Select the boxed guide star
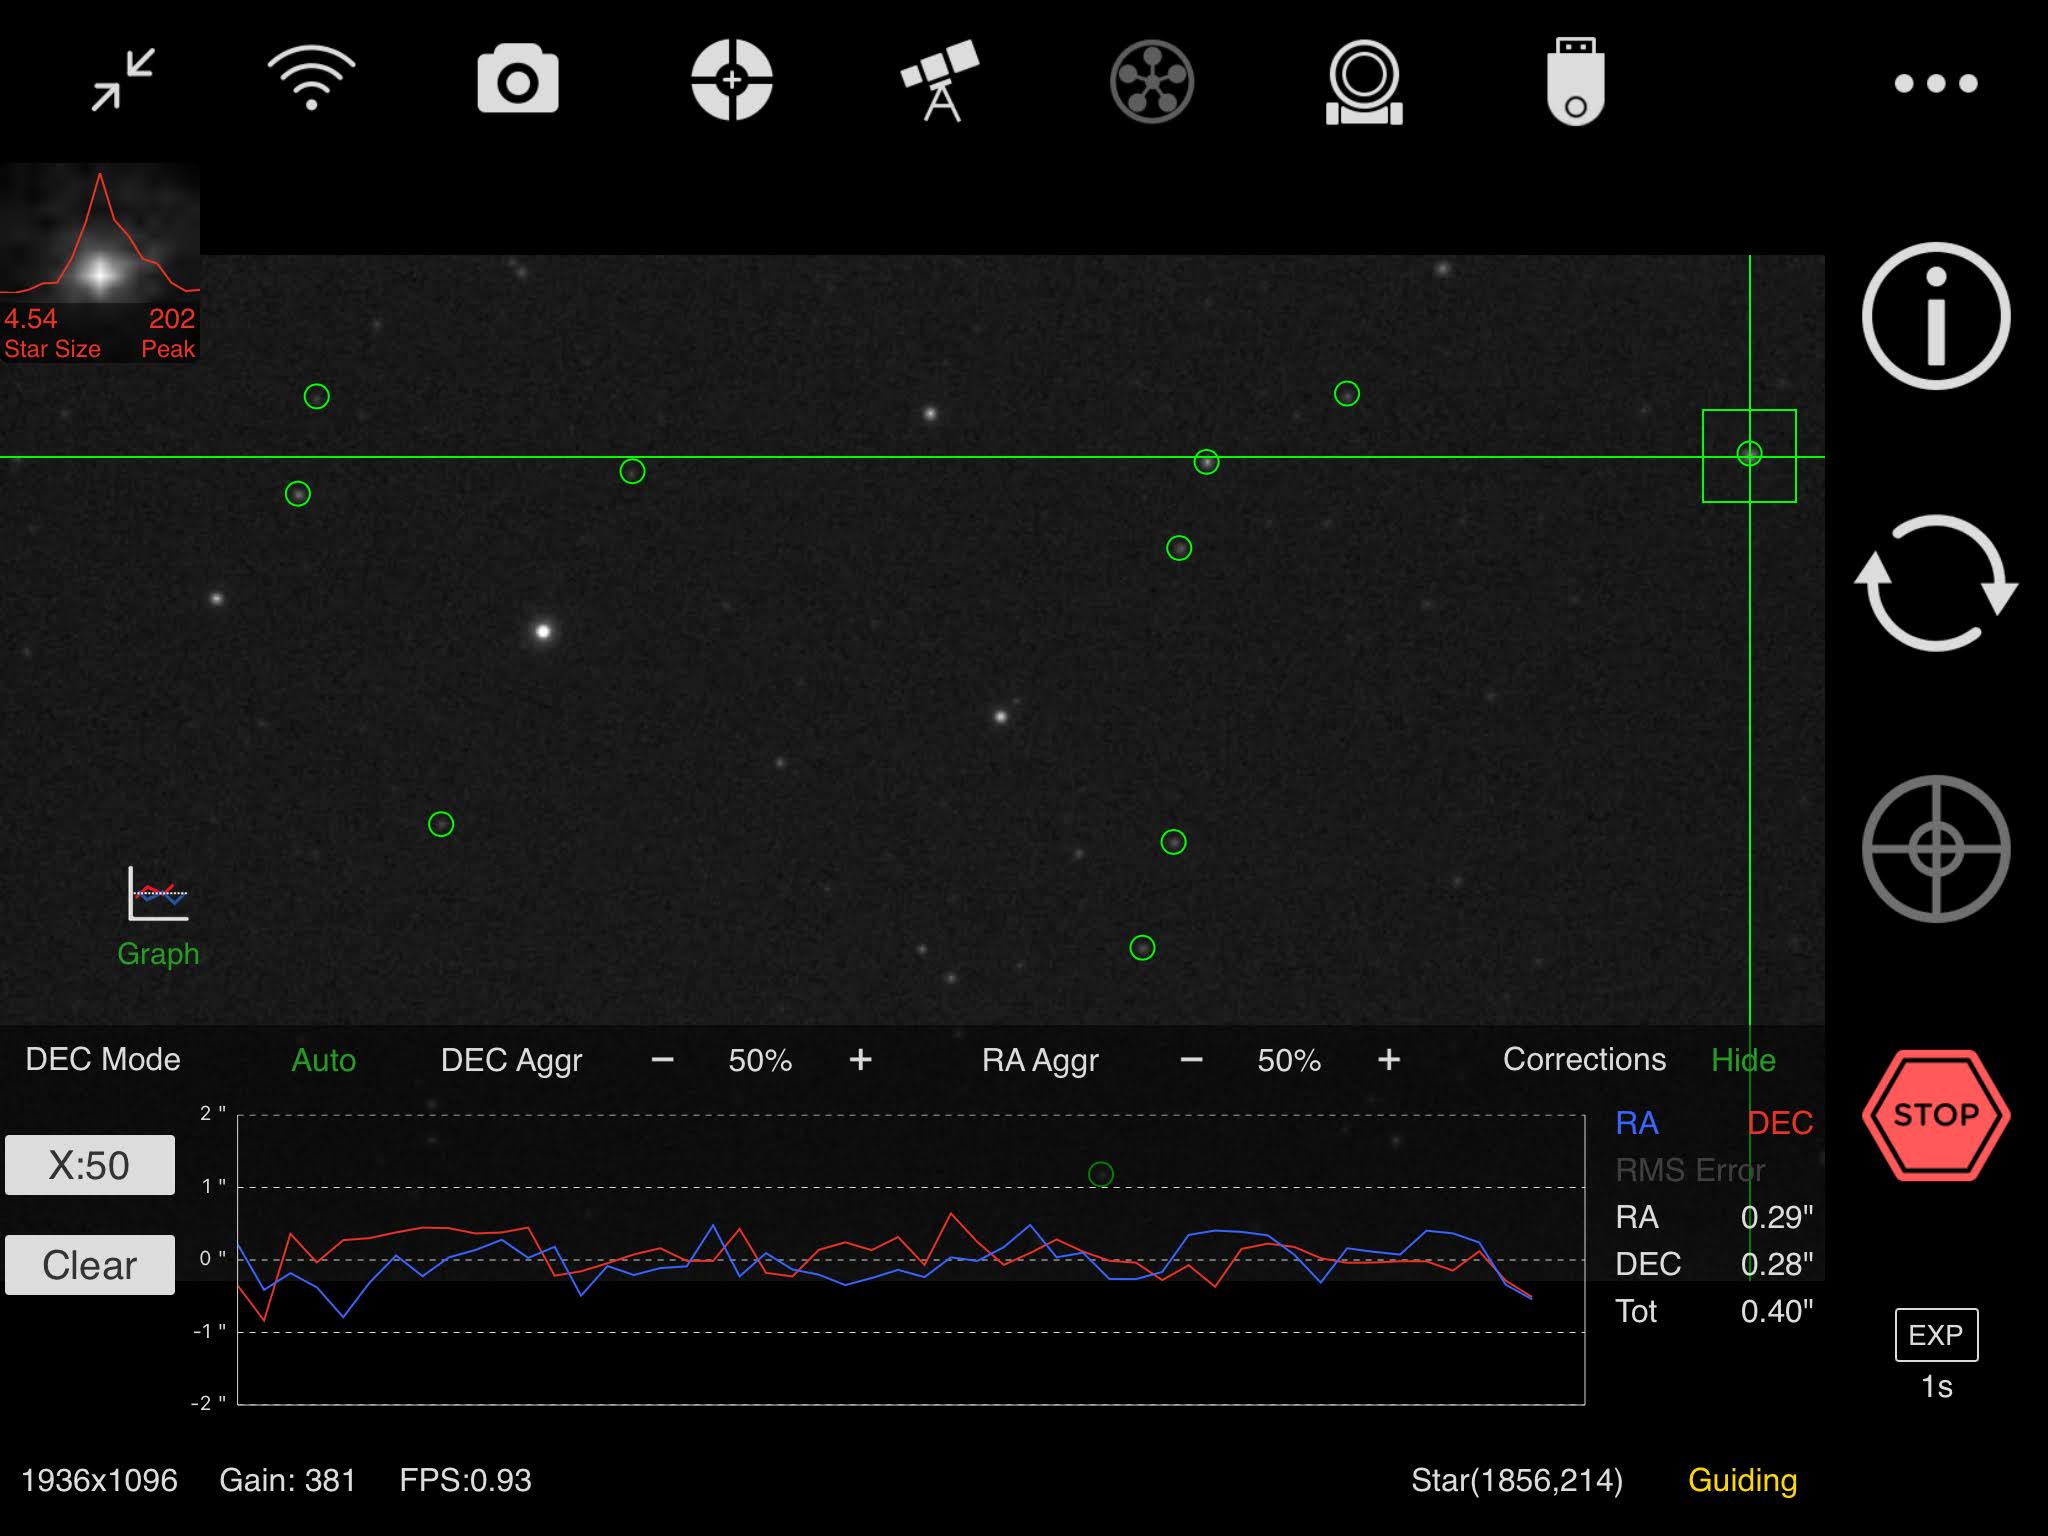Viewport: 2048px width, 1536px height. (x=1749, y=455)
